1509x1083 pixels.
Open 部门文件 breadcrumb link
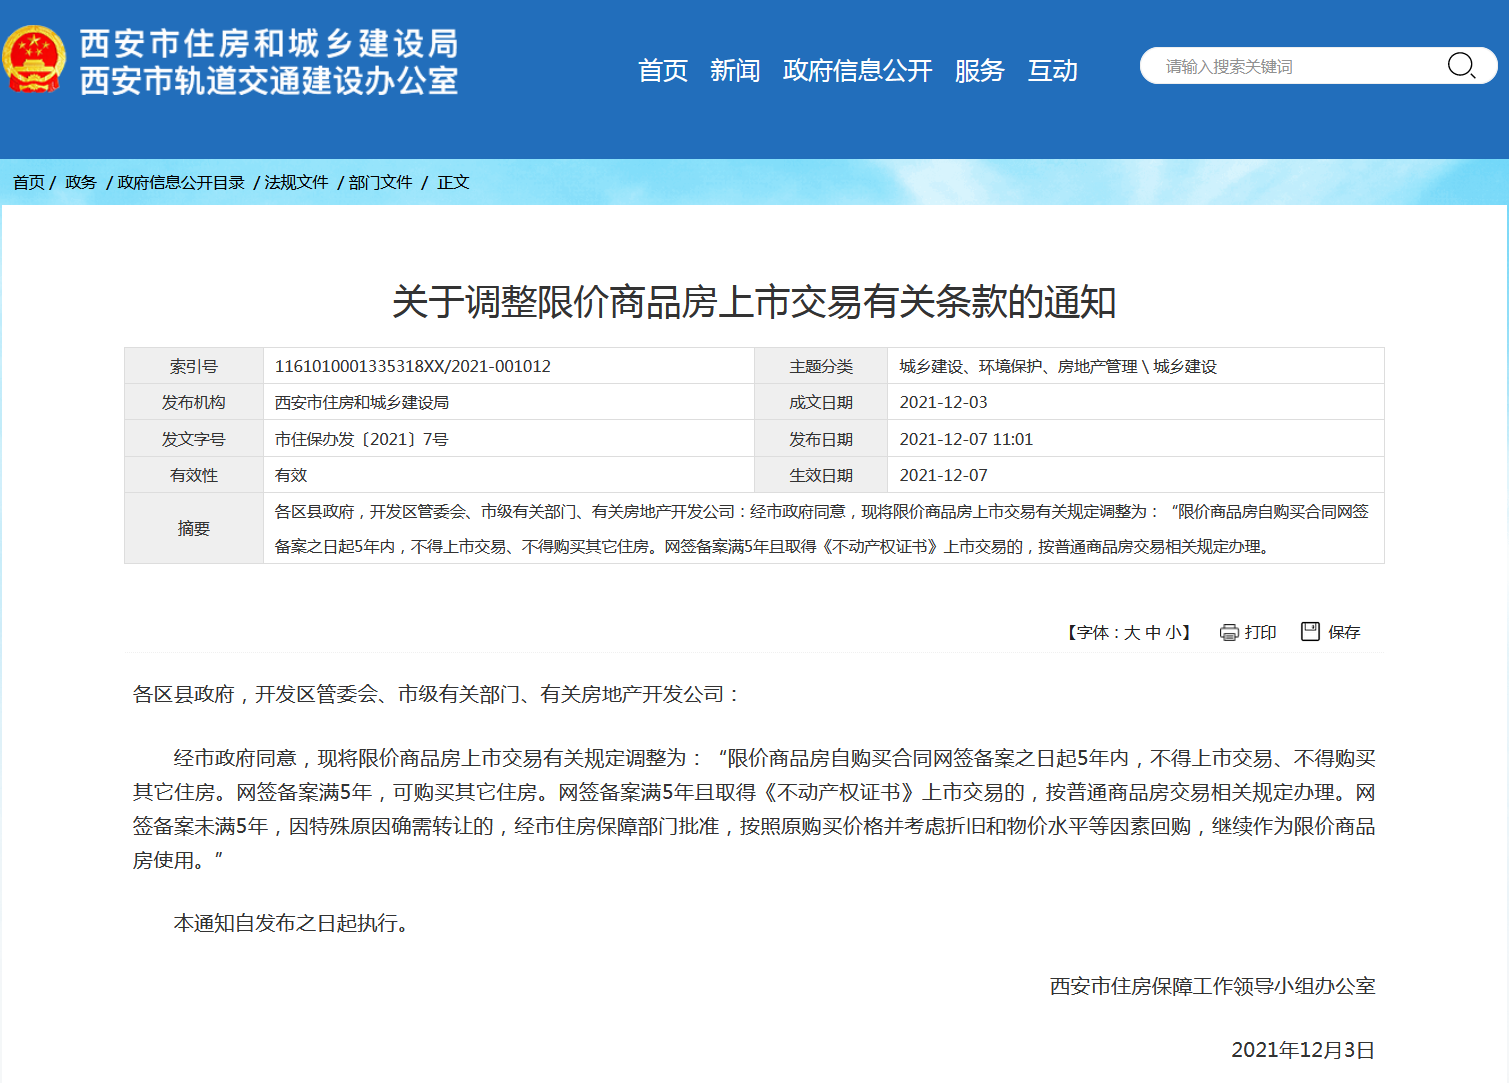tap(380, 182)
